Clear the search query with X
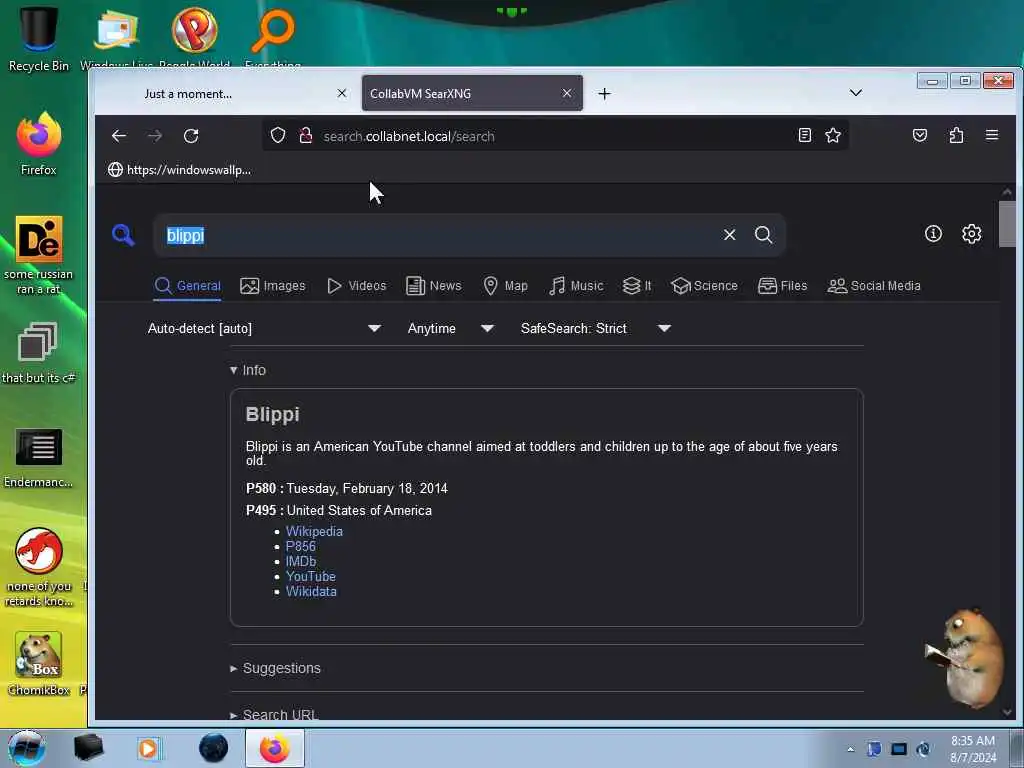1024x768 pixels. coord(729,234)
